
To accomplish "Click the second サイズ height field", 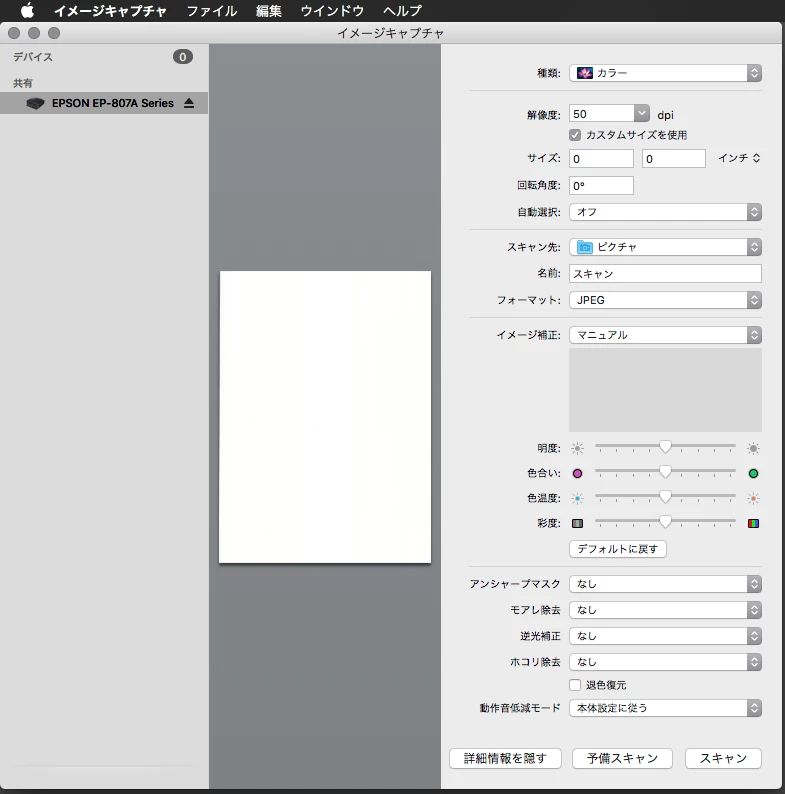I will tap(674, 158).
